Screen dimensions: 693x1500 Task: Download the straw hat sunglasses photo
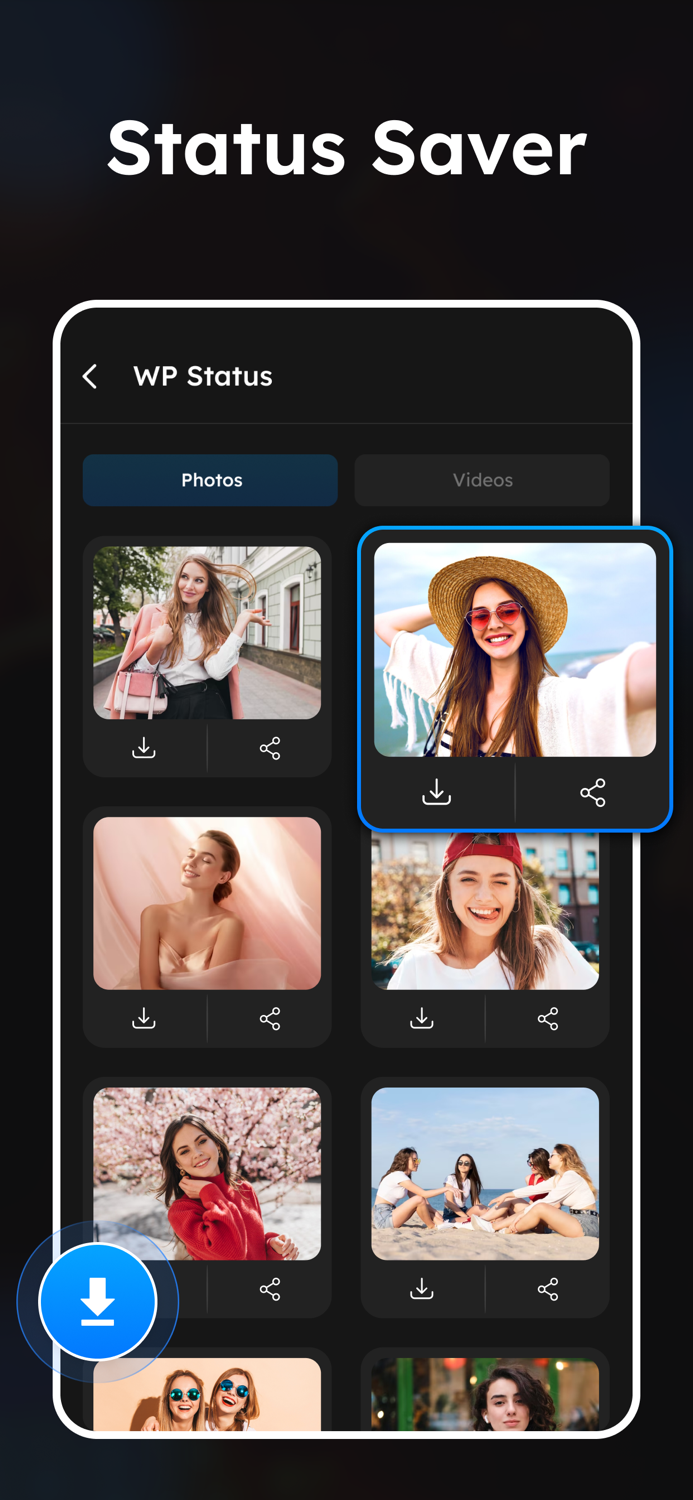click(x=436, y=793)
